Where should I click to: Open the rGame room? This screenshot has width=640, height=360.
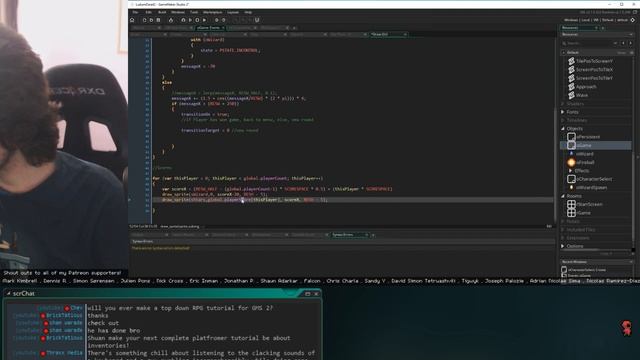tap(579, 213)
